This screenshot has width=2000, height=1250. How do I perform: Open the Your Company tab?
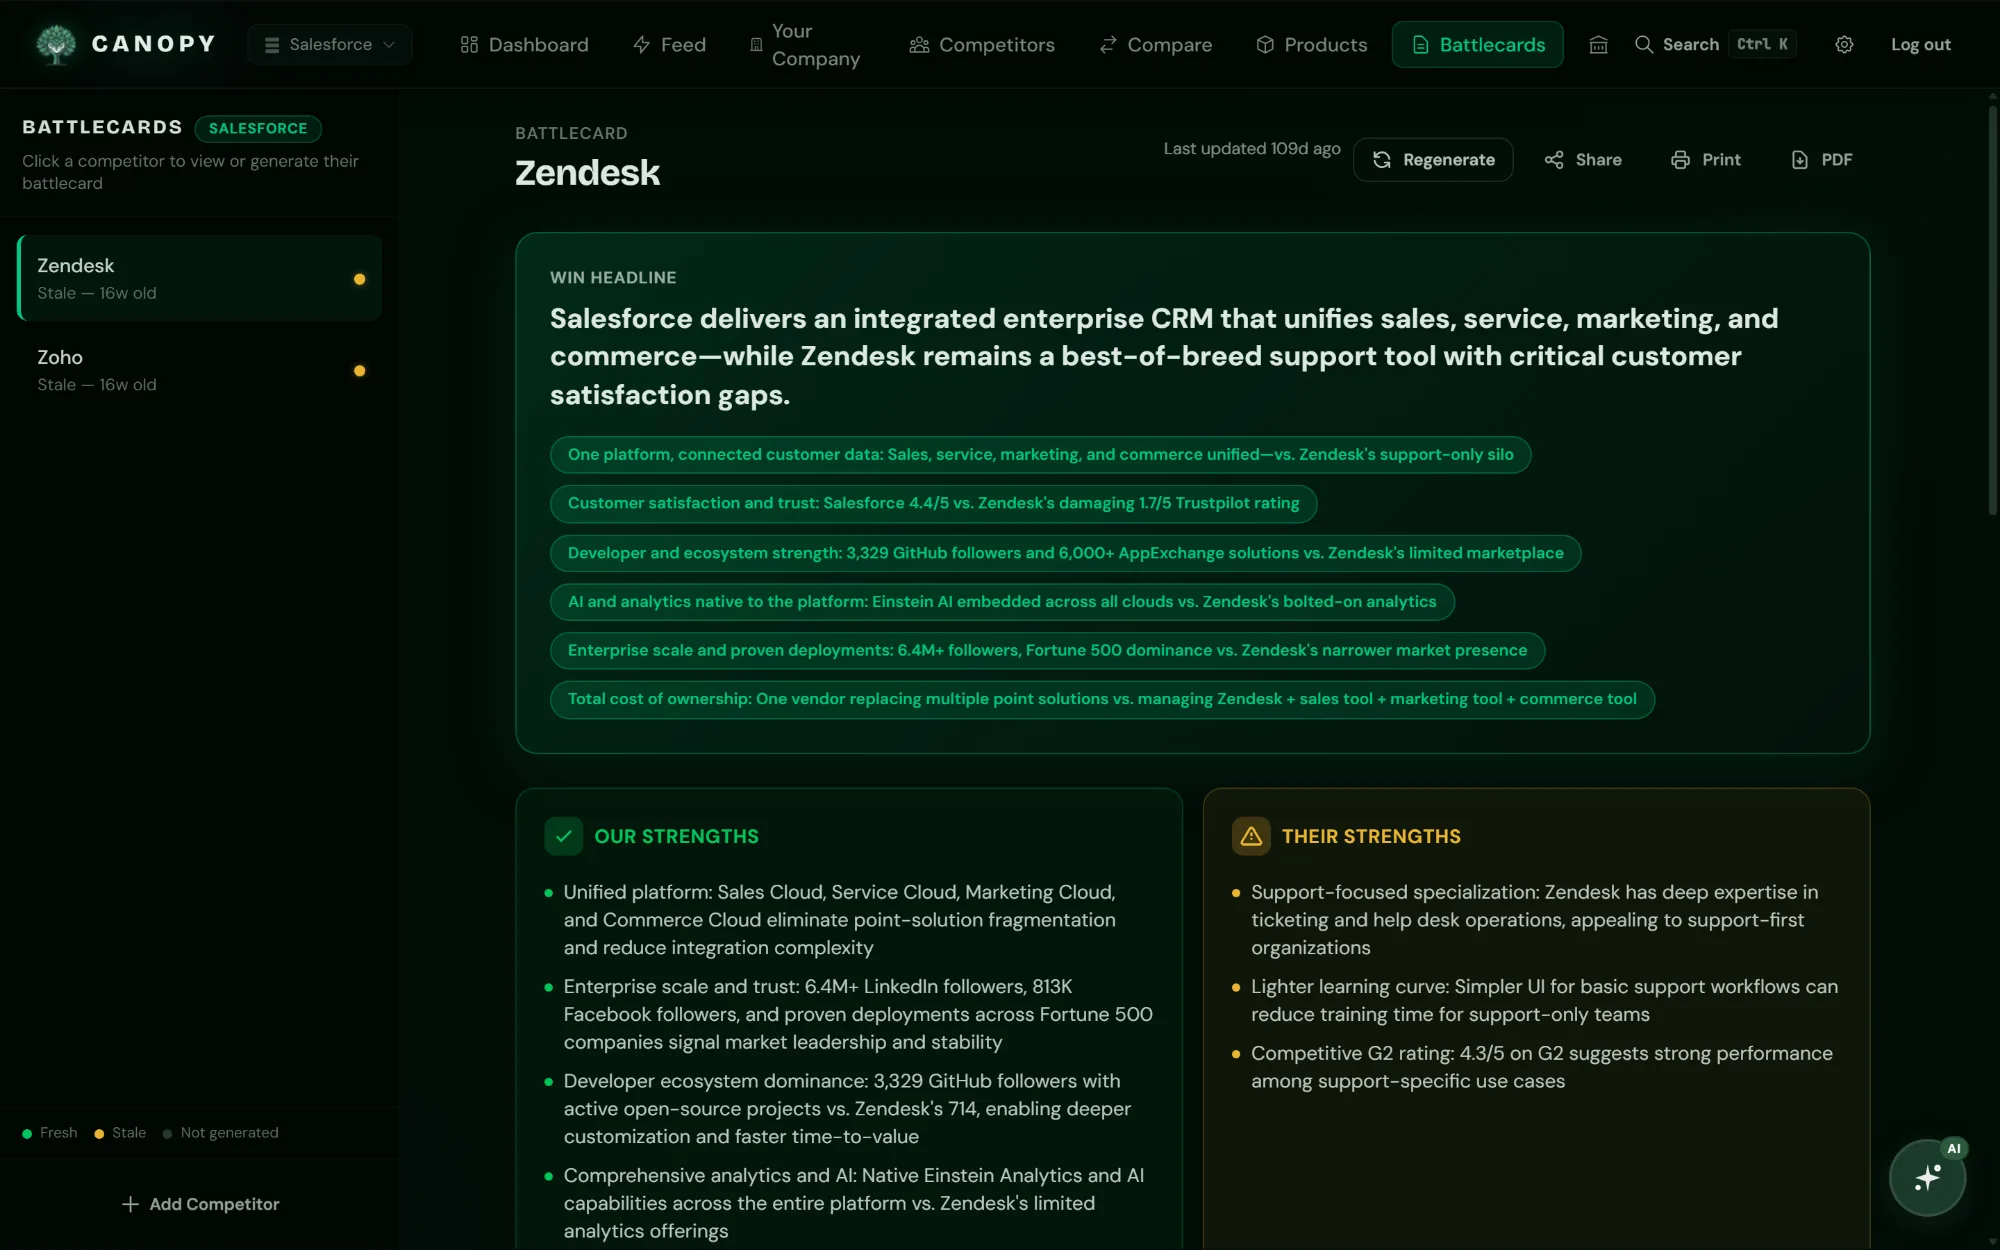pyautogui.click(x=805, y=44)
